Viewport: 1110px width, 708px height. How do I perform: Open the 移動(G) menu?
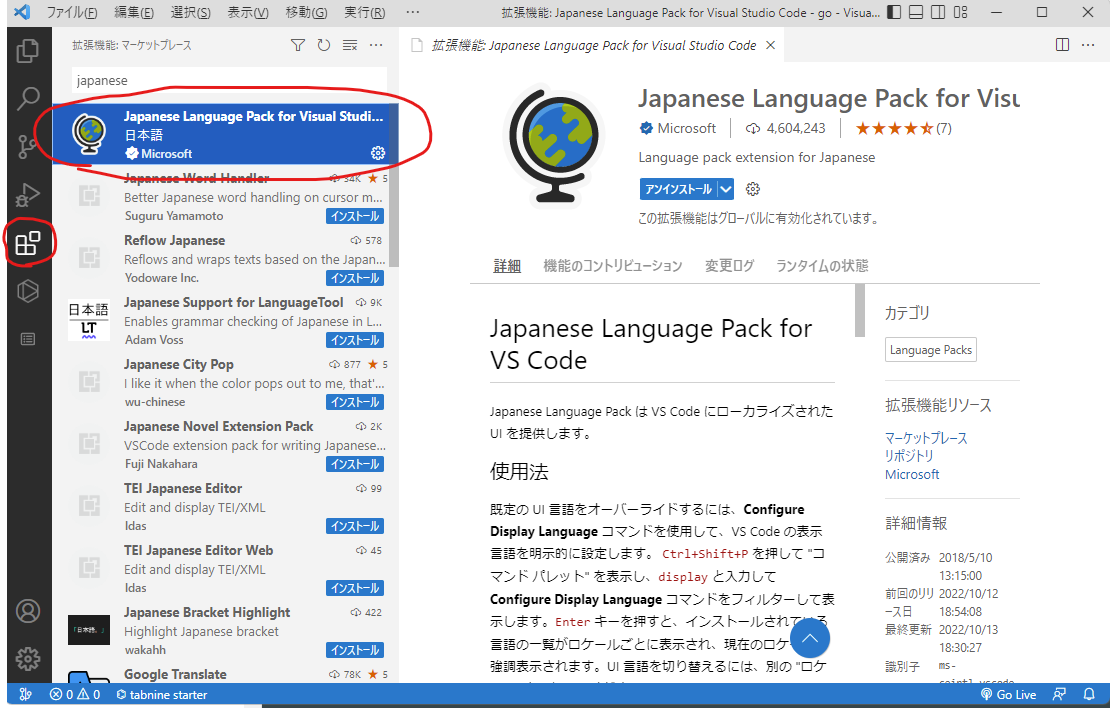click(306, 12)
